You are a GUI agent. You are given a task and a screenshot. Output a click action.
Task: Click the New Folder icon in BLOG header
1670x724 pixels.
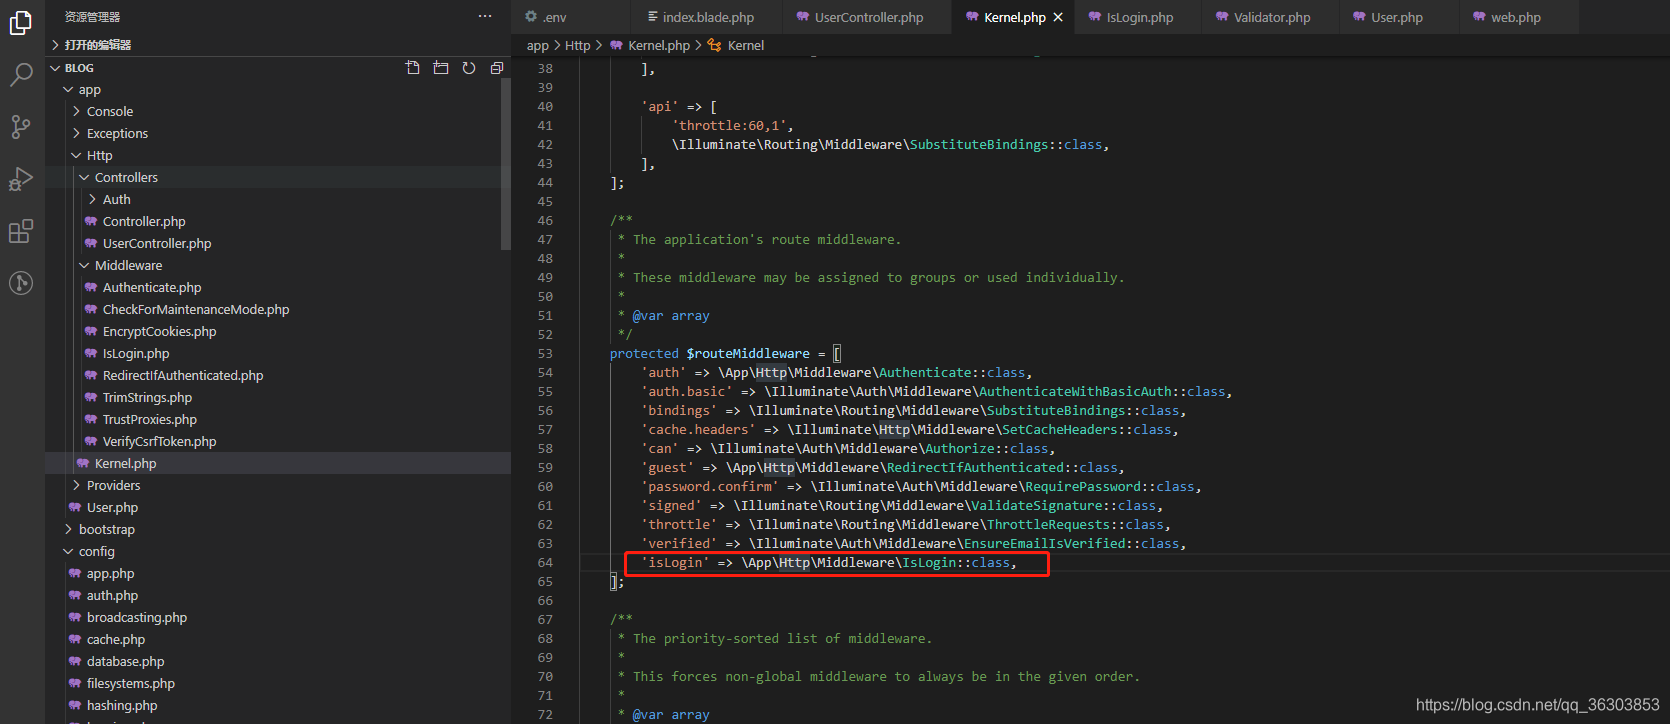click(x=441, y=68)
